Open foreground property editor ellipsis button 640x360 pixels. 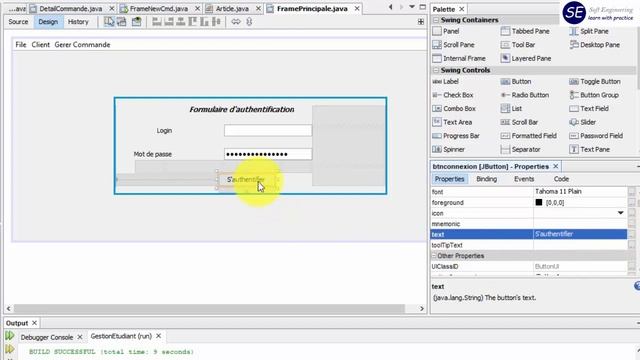coord(631,202)
